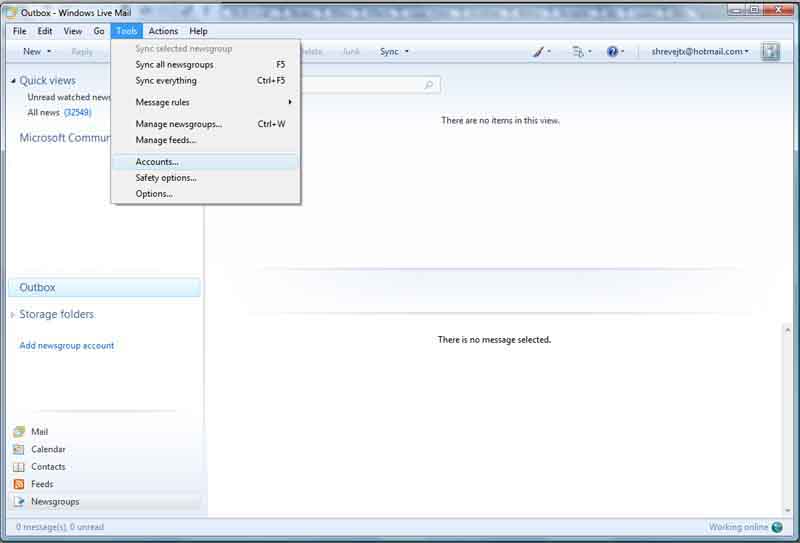Viewport: 800px width, 543px height.
Task: Click the search magnifier icon
Action: [429, 85]
